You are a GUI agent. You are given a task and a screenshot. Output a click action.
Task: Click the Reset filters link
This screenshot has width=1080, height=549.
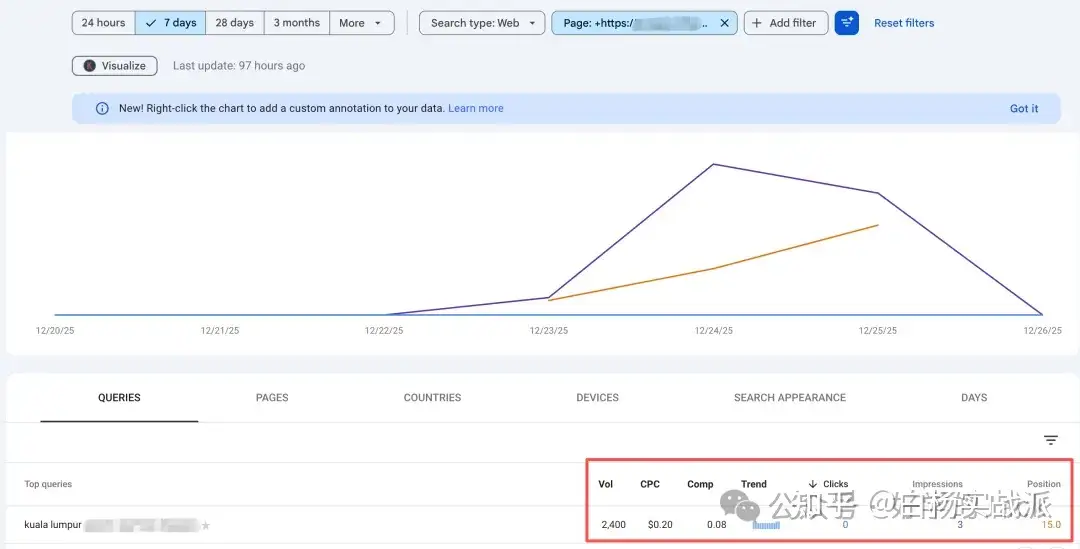point(904,23)
